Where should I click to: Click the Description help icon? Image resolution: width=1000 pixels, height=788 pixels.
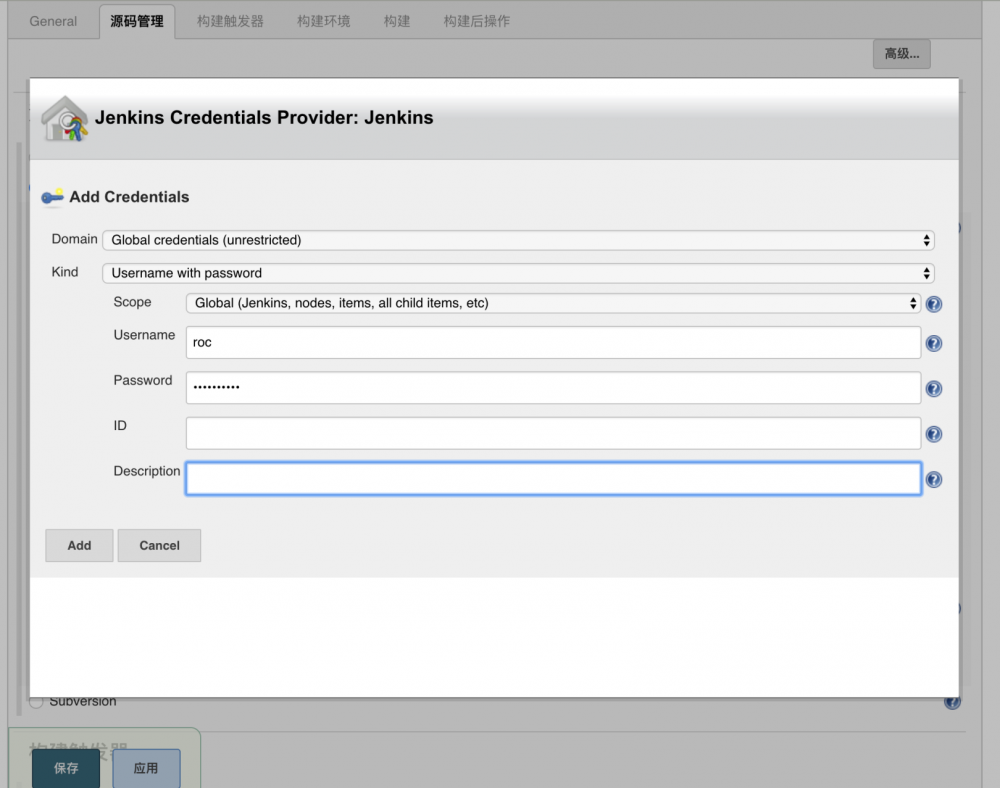(933, 479)
